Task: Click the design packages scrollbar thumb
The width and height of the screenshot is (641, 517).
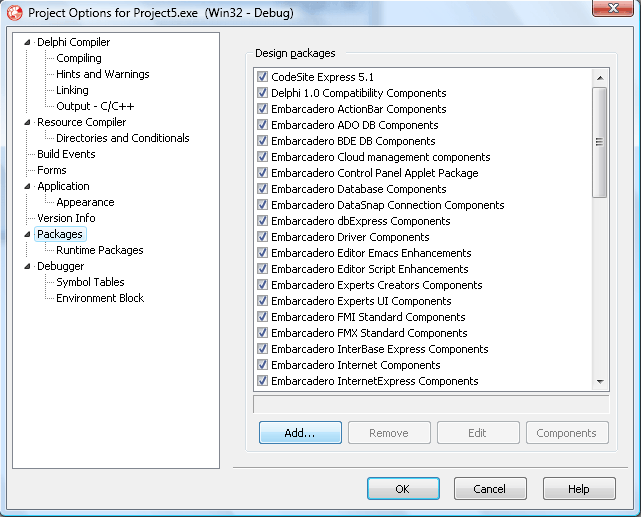Action: (x=600, y=142)
